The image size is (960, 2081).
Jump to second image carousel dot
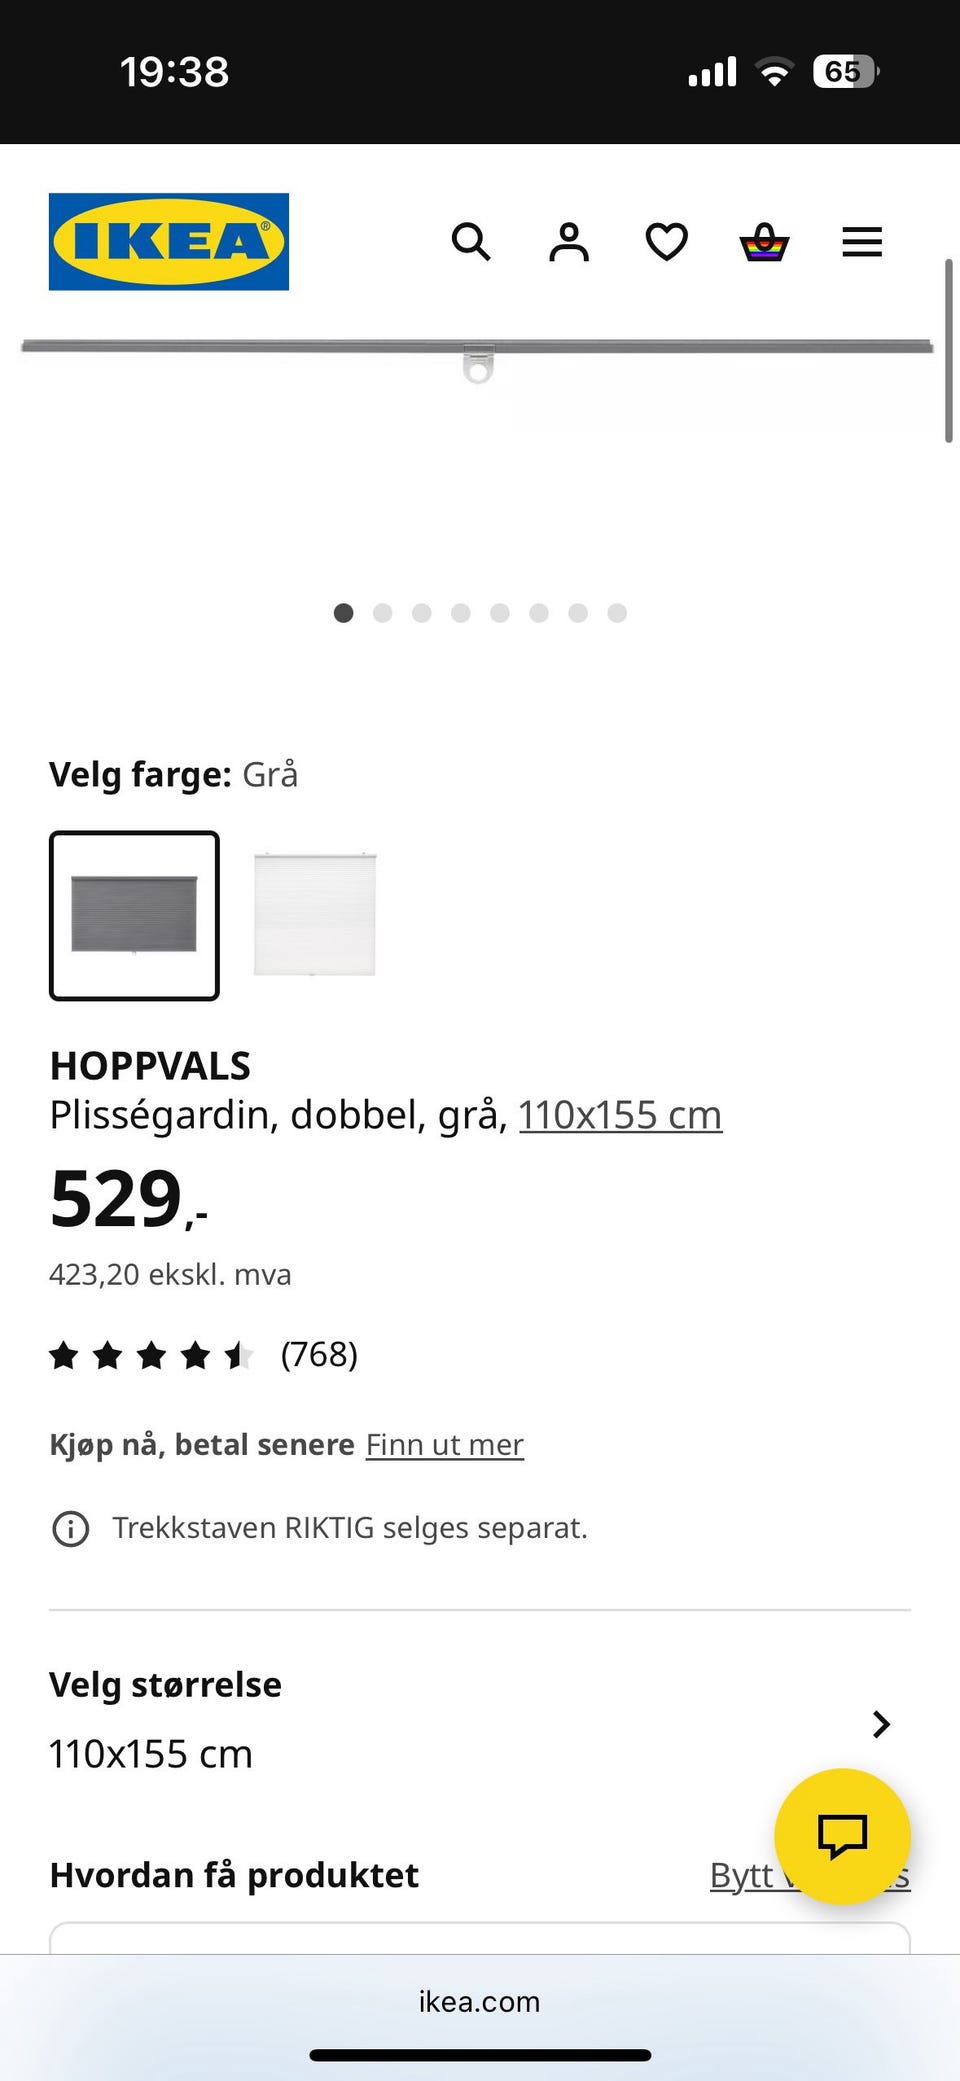tap(382, 613)
